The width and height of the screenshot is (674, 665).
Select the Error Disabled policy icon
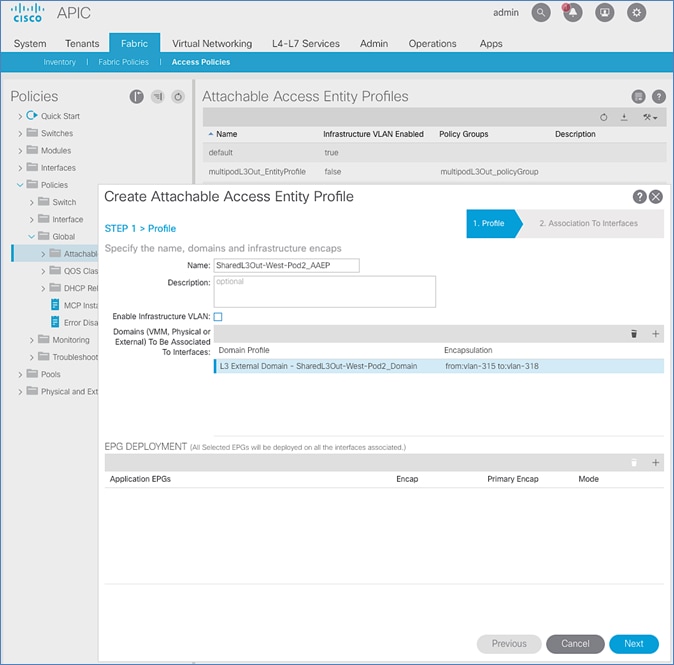tap(55, 322)
